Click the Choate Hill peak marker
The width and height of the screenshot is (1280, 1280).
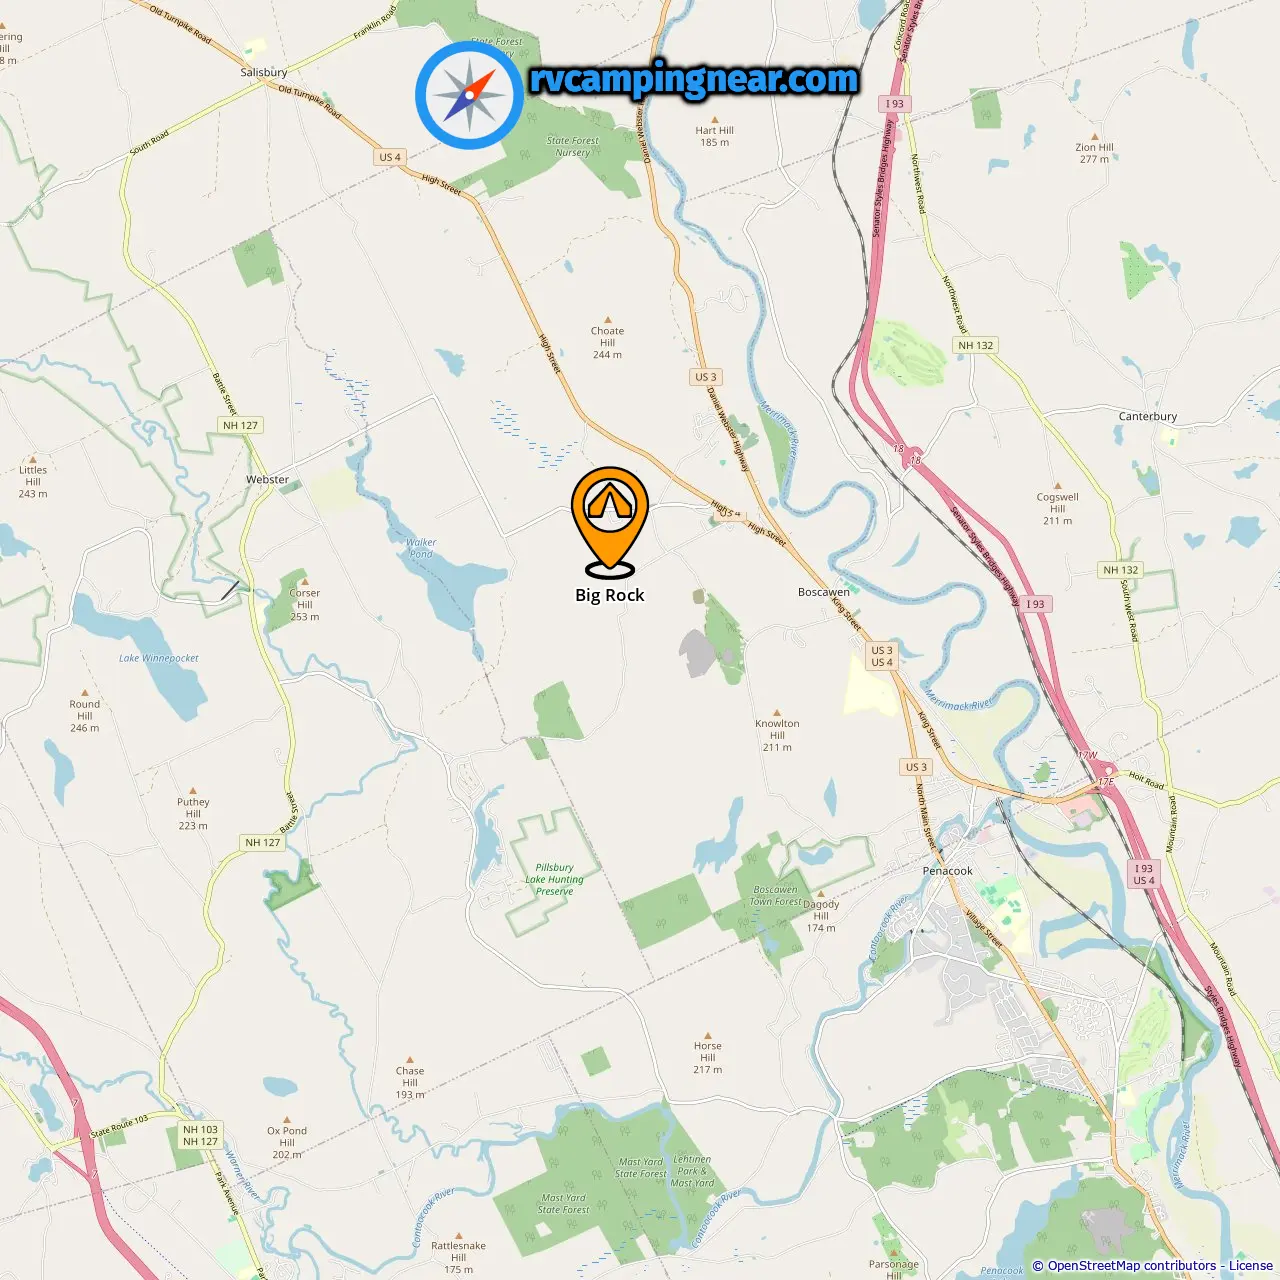point(607,319)
